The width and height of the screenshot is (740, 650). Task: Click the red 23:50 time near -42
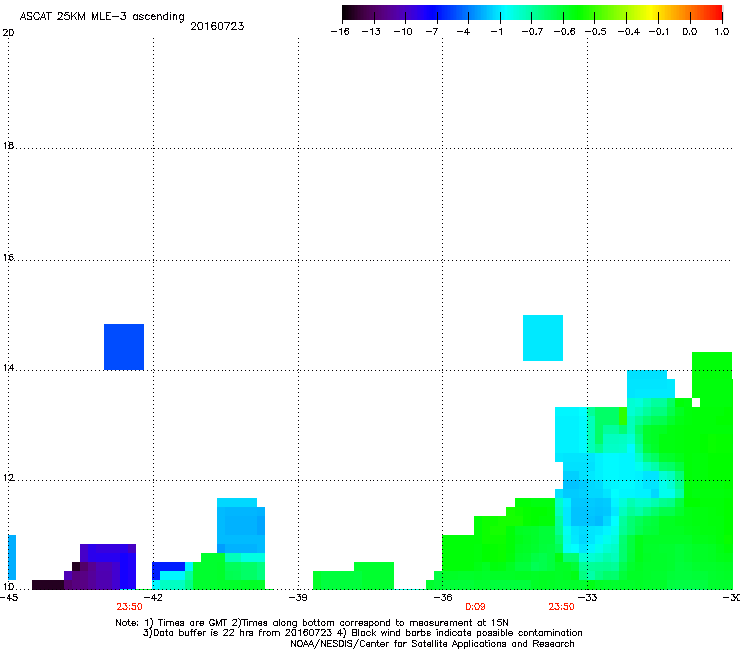[129, 607]
